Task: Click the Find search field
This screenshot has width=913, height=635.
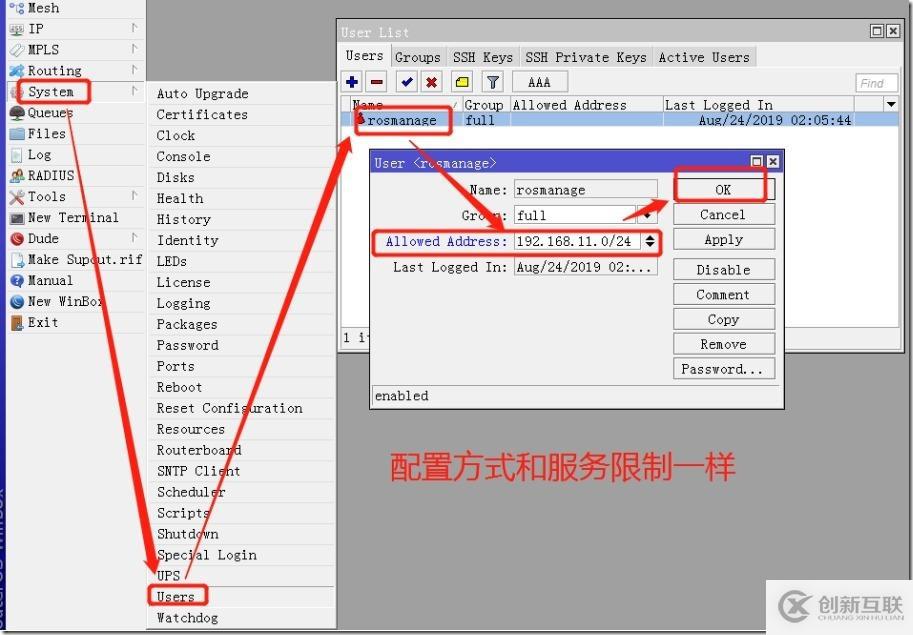Action: (x=876, y=83)
